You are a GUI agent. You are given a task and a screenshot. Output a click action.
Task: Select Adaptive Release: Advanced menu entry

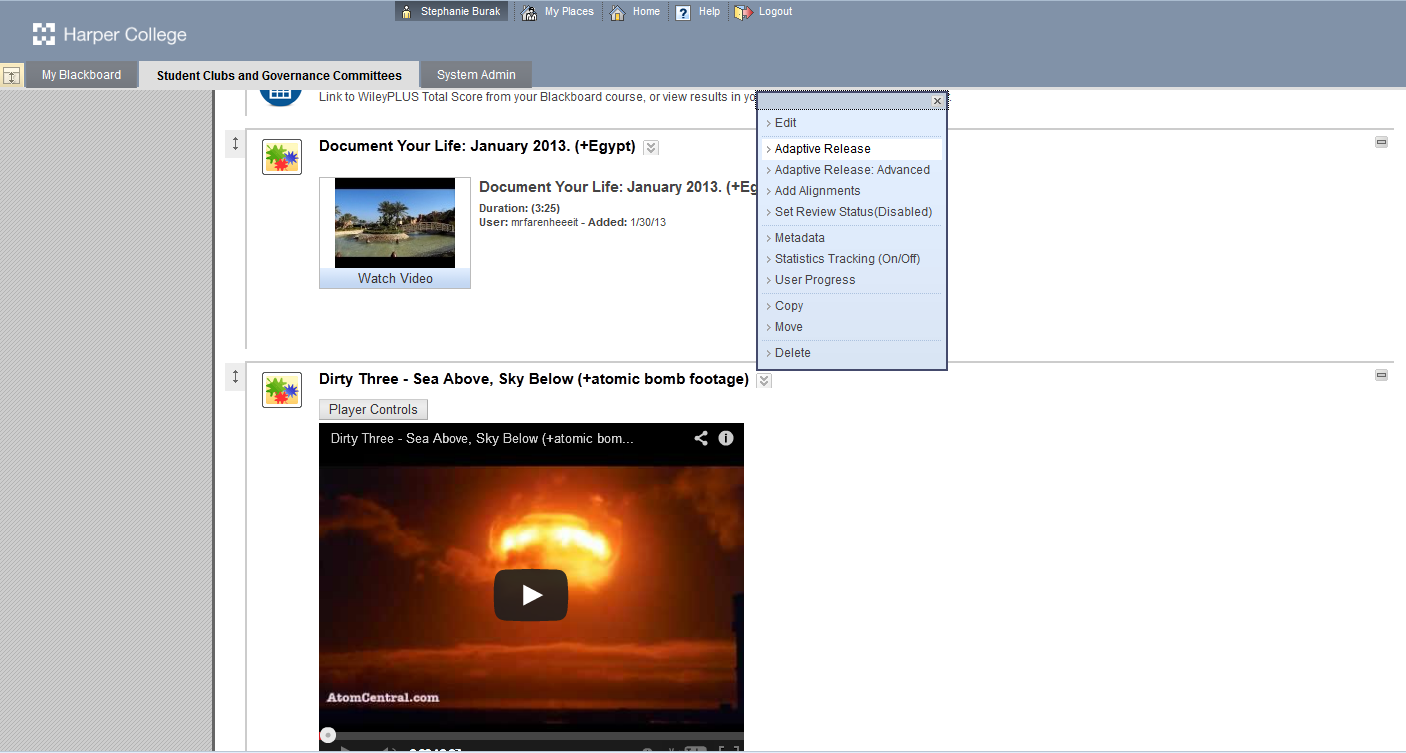[852, 170]
